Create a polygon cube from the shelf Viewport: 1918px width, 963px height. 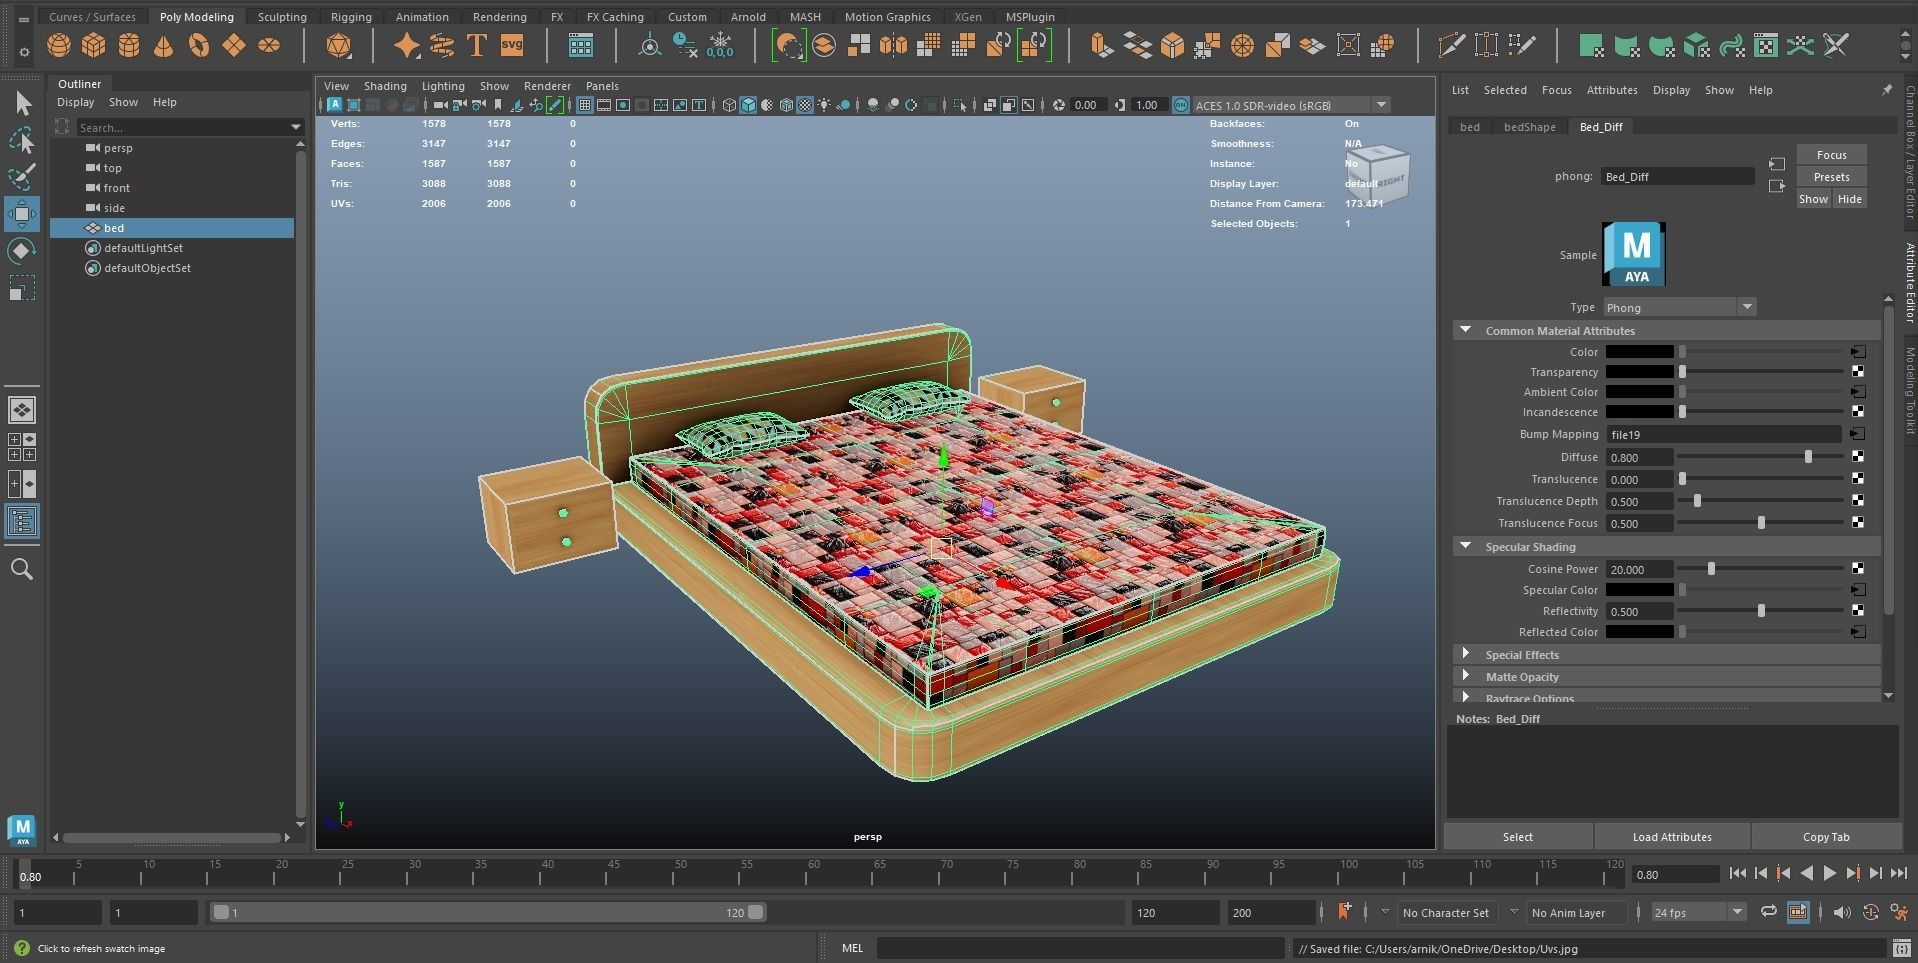(94, 46)
